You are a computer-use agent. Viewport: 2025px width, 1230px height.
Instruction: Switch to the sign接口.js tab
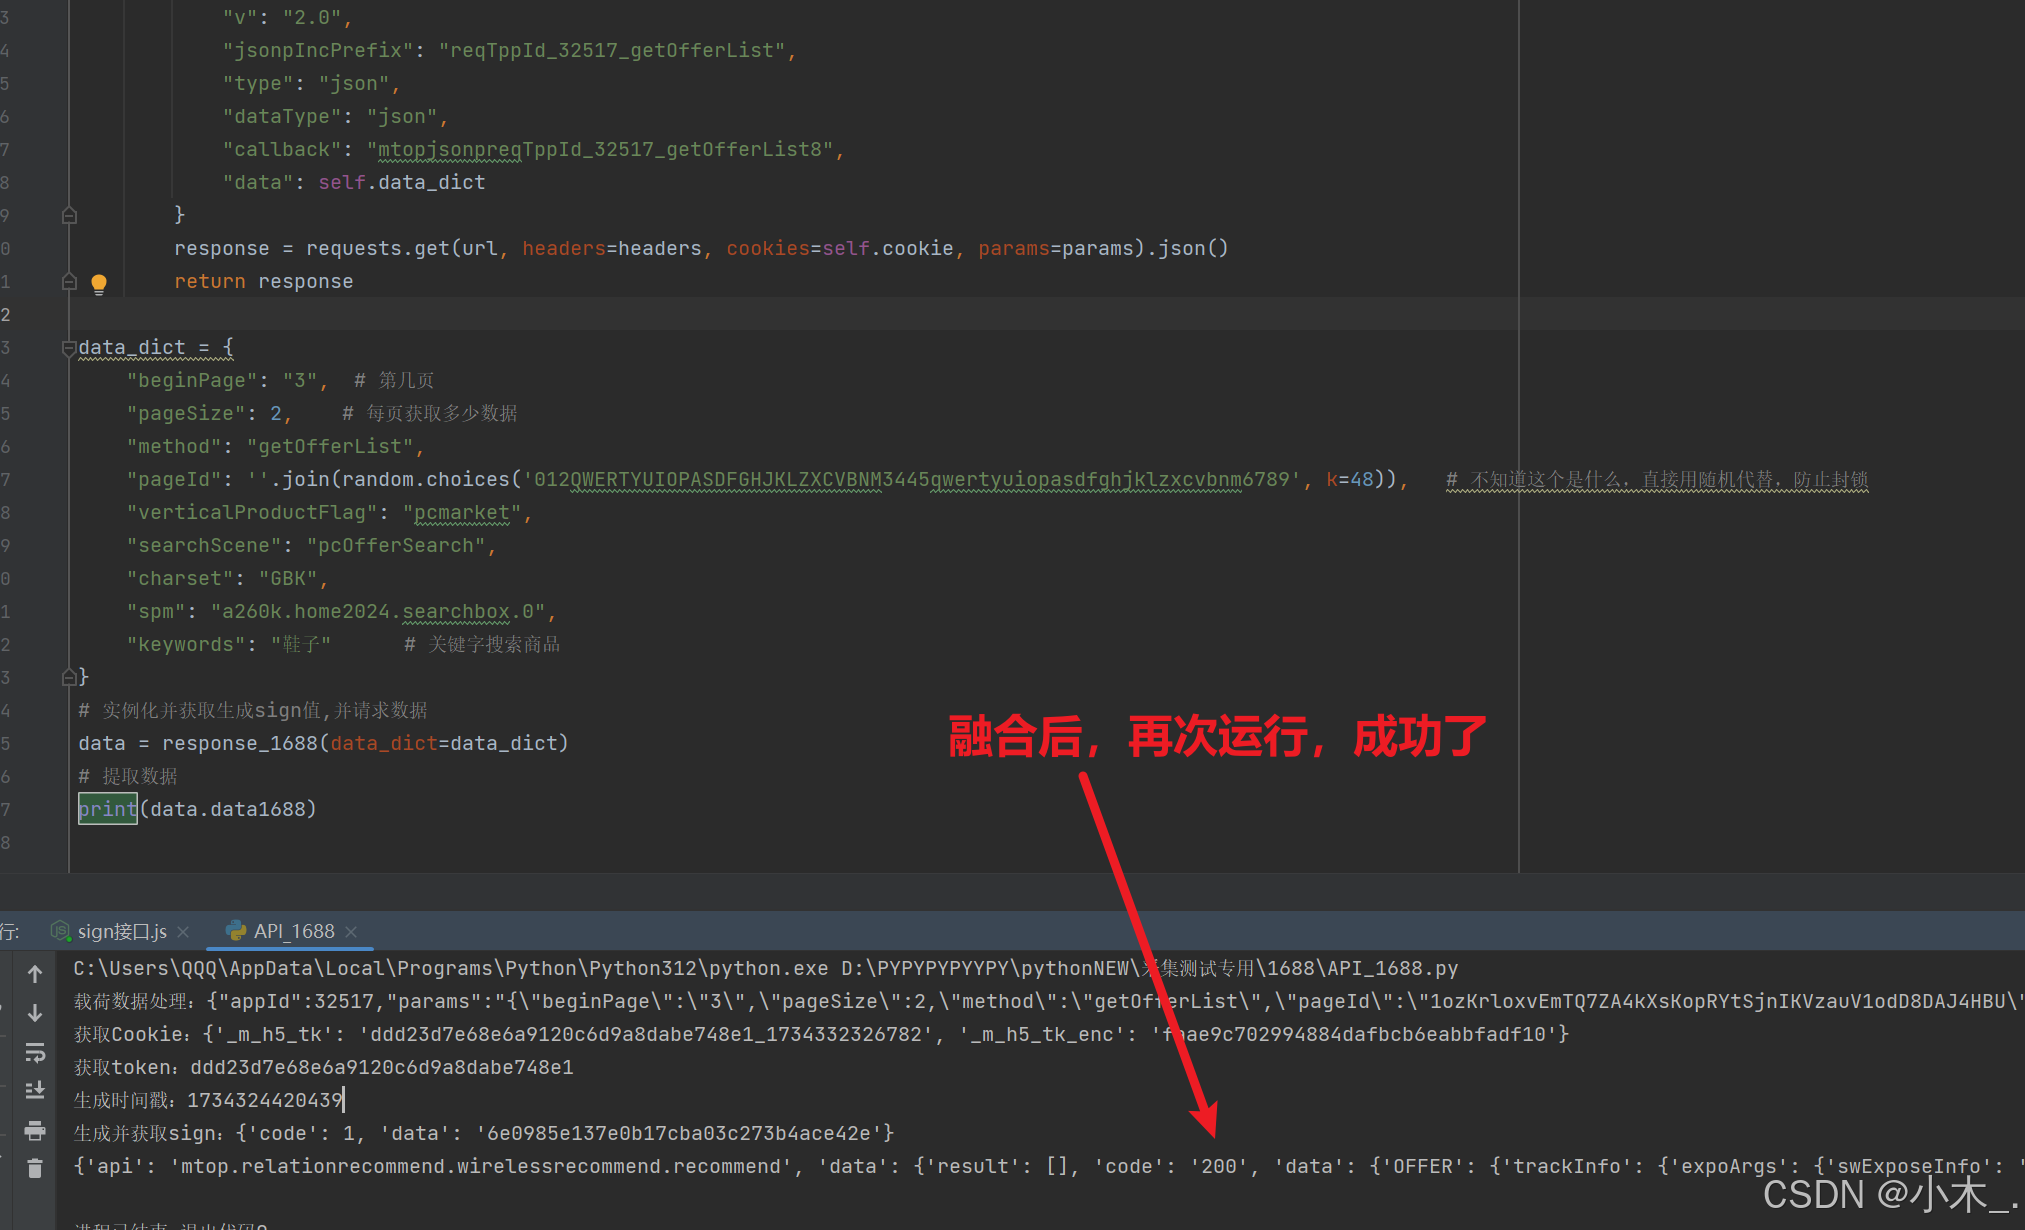(x=122, y=931)
